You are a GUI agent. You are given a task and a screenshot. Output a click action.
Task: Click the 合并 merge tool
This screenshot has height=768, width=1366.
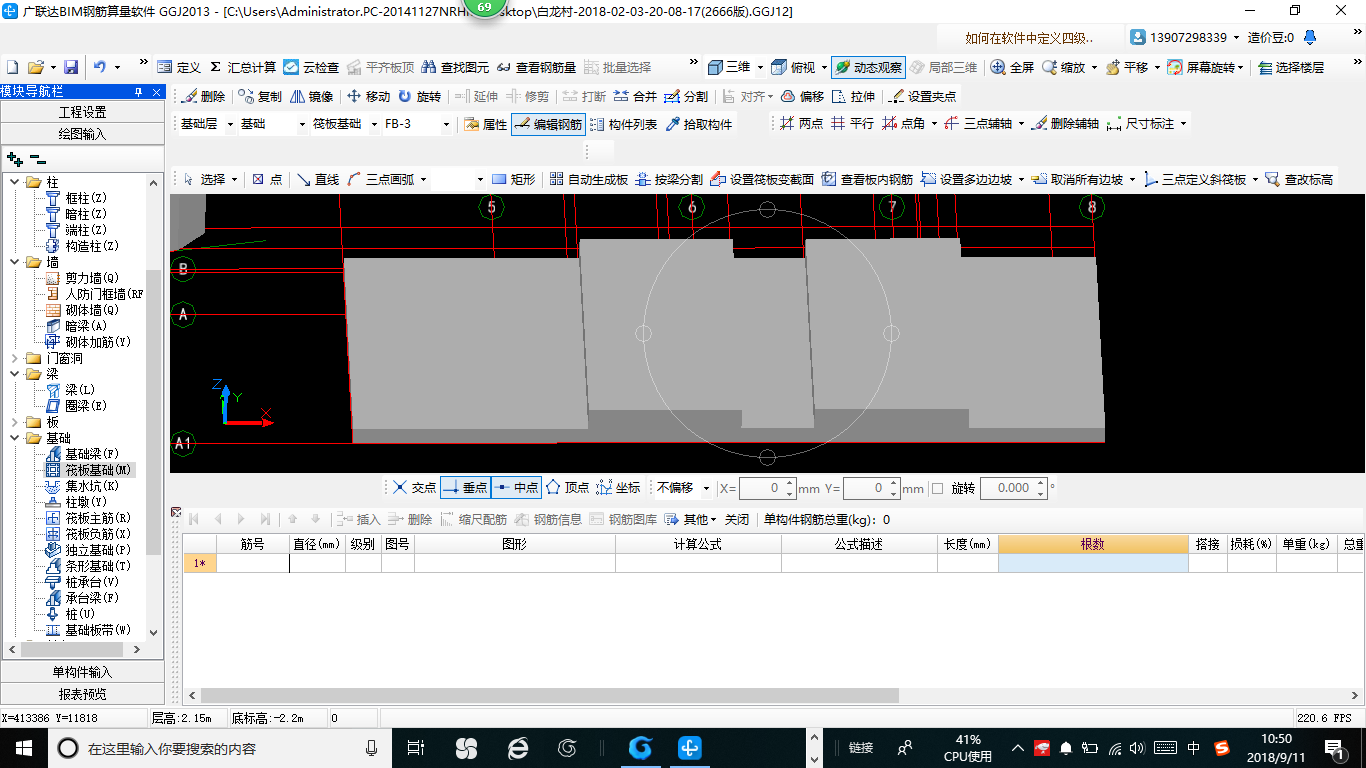point(635,97)
